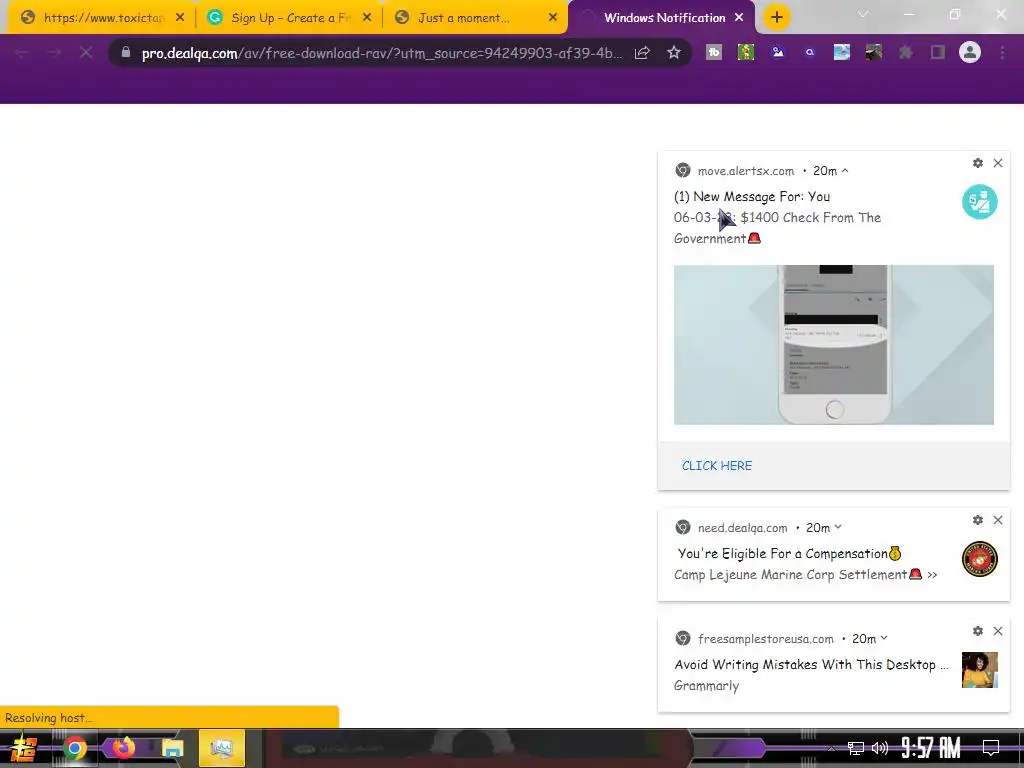Open Chrome three-dot menu
Screen dimensions: 1024x768
tap(1002, 52)
